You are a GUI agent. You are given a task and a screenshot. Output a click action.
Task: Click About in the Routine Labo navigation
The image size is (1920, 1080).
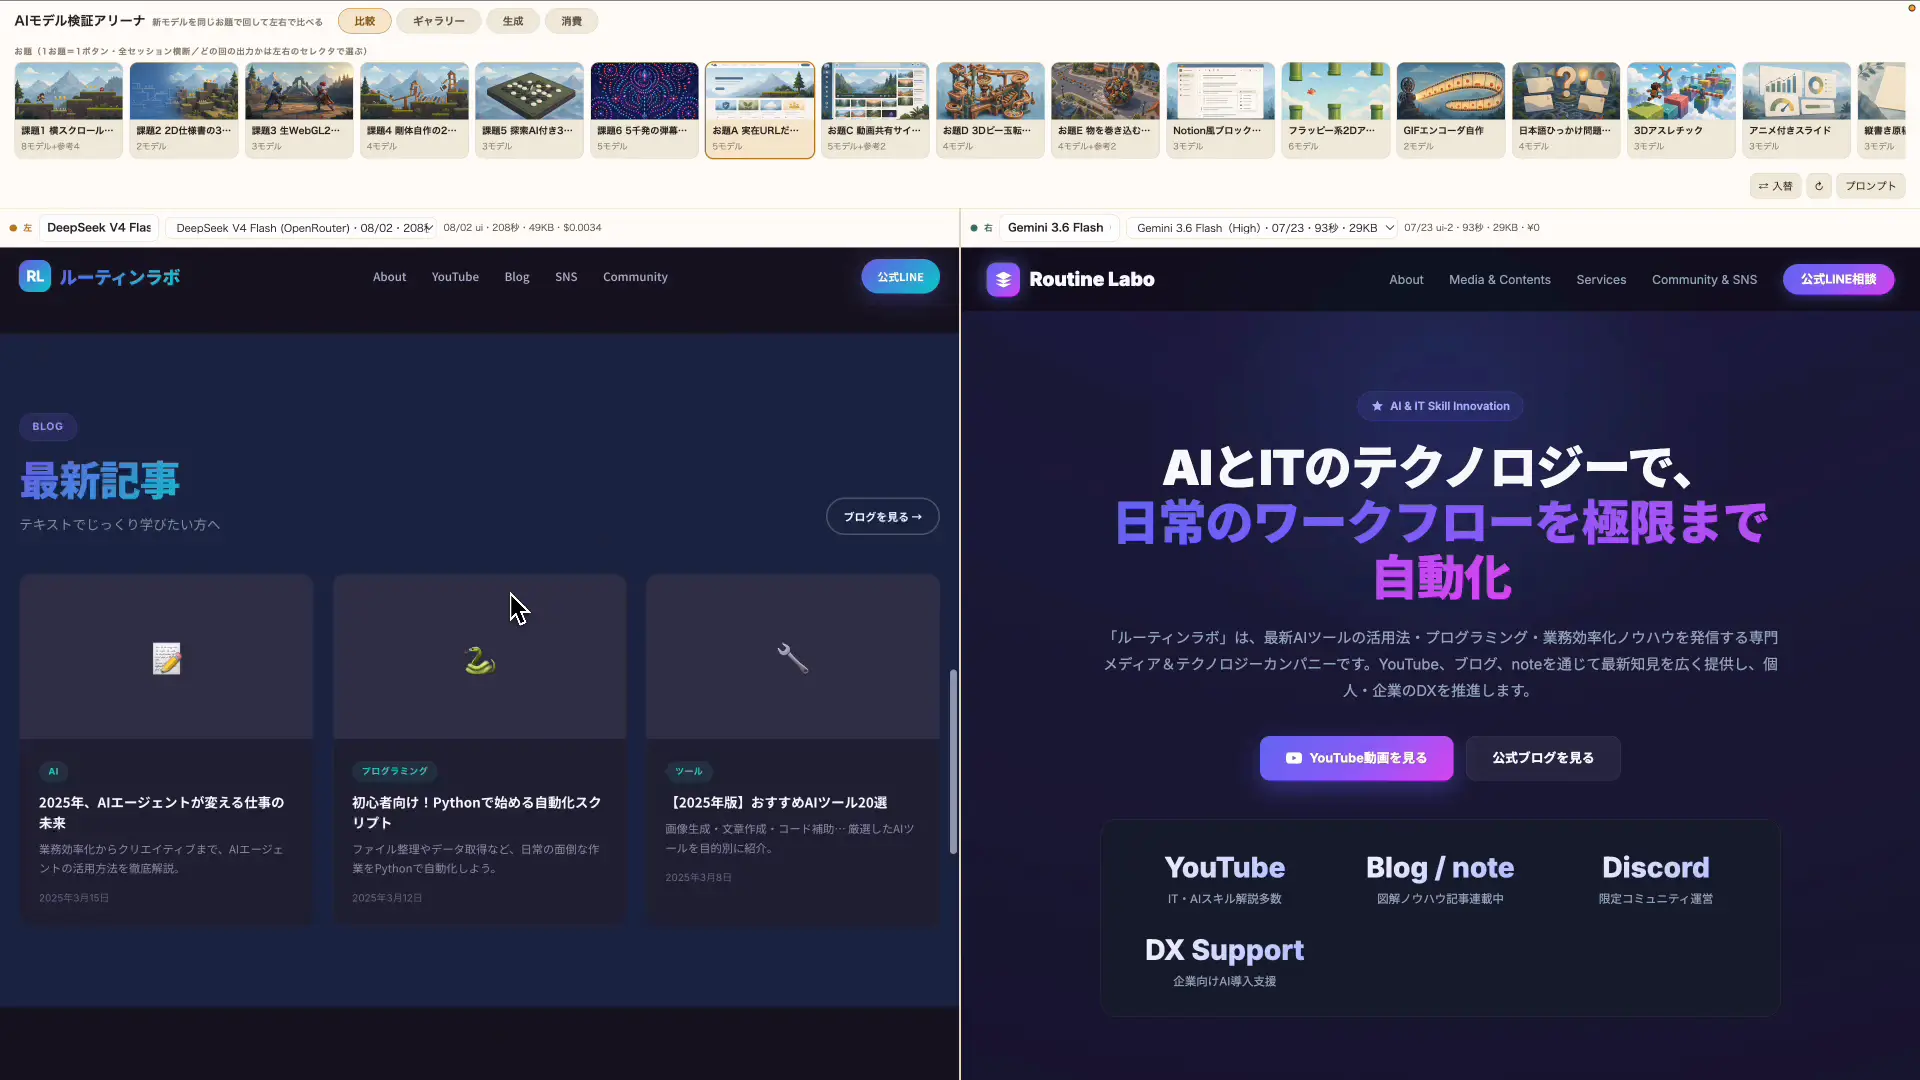(x=1406, y=280)
